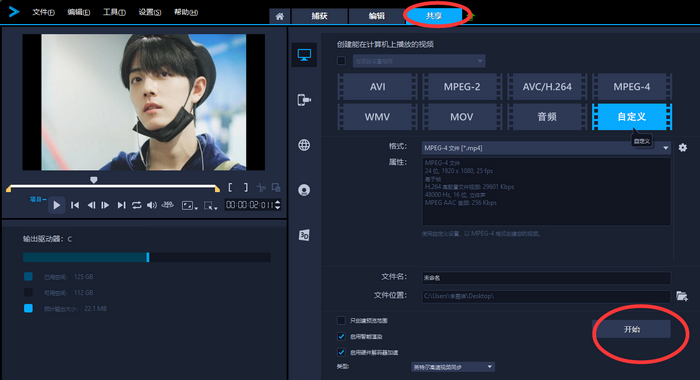Jump to the end of the project

[x=121, y=205]
